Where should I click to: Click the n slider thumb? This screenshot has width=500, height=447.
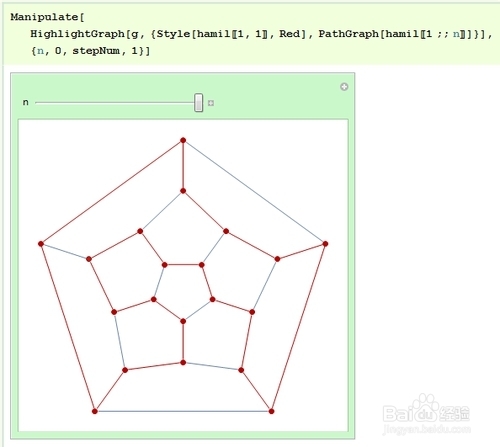click(199, 103)
